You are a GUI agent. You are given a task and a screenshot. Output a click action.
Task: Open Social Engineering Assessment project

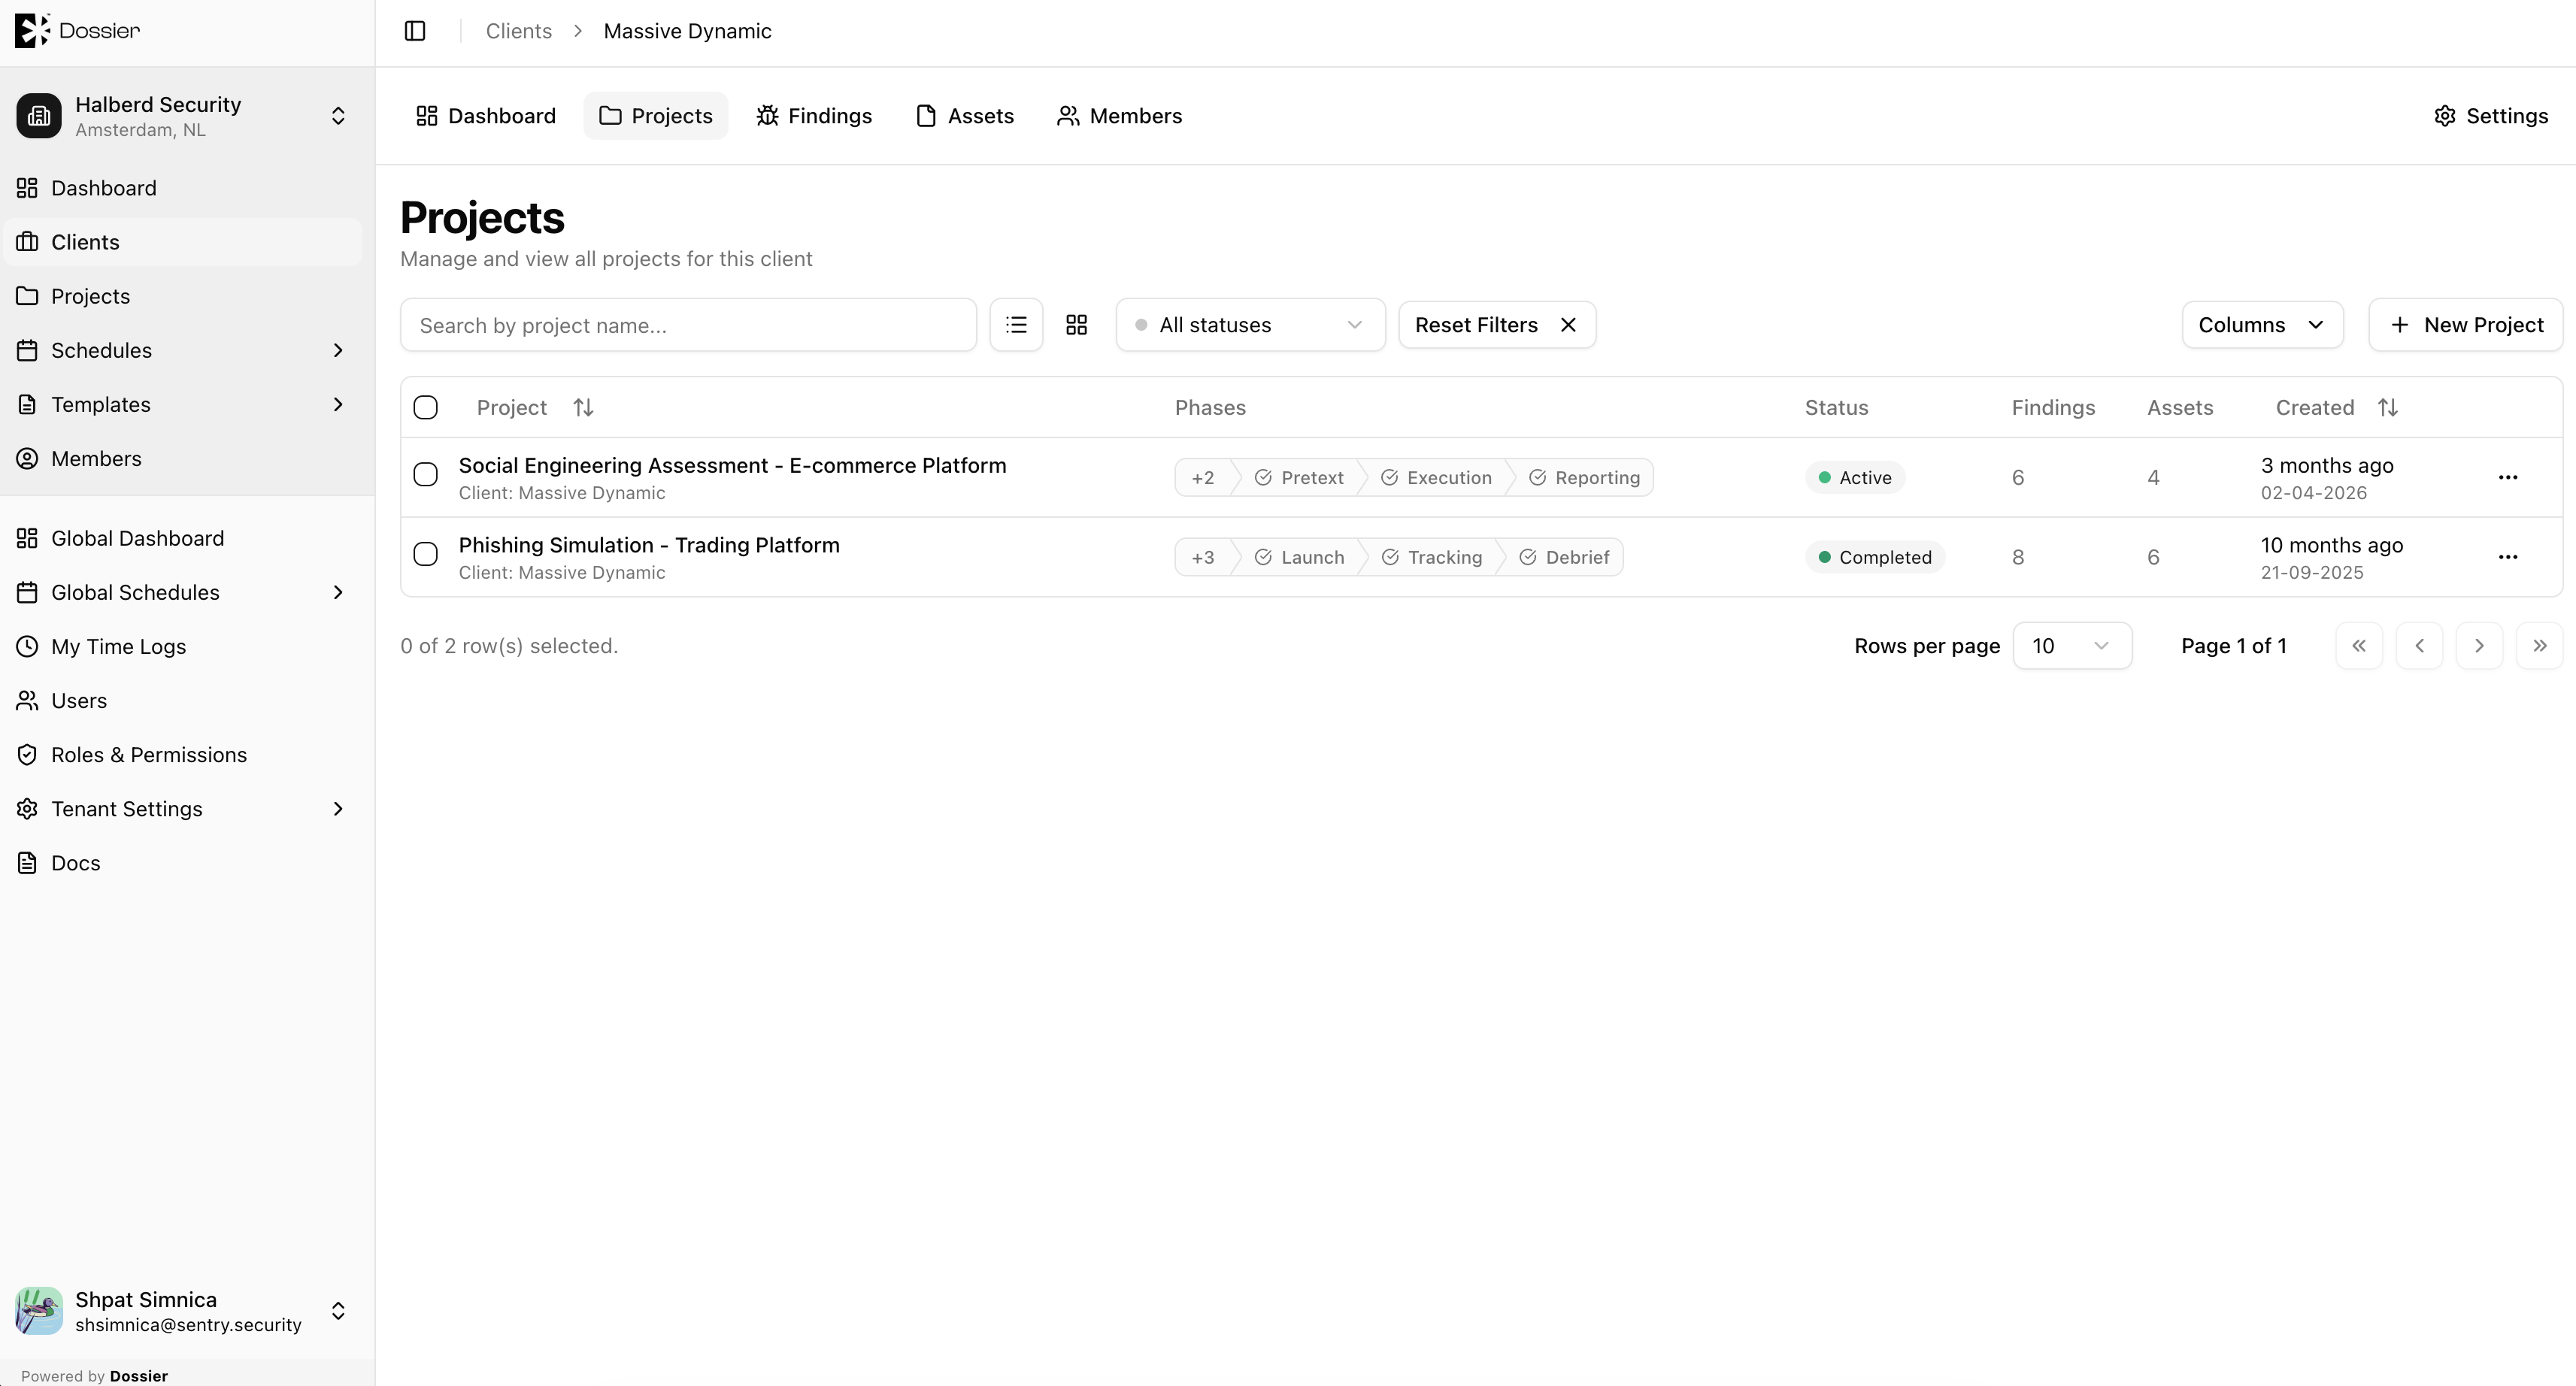732,465
